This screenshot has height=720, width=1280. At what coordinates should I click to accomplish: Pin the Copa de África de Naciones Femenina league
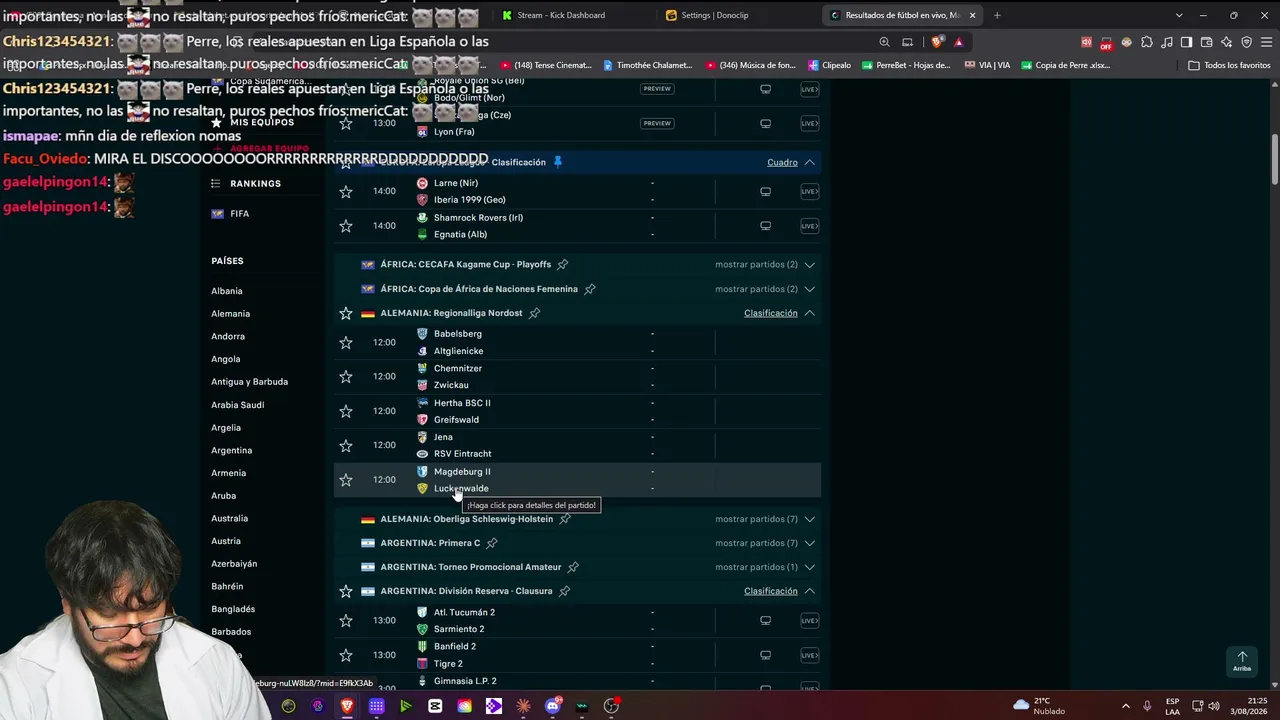(590, 289)
